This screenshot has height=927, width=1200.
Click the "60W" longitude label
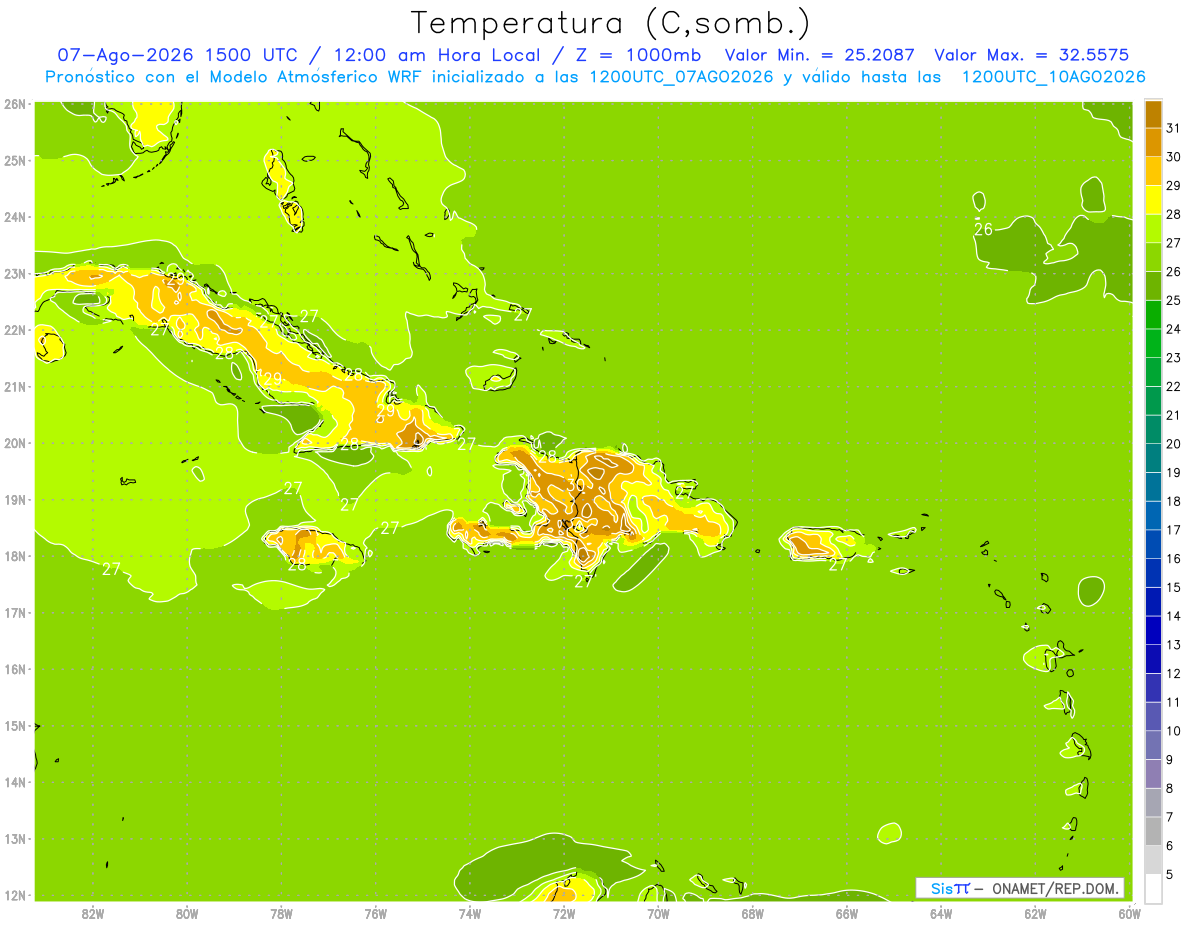click(1130, 913)
